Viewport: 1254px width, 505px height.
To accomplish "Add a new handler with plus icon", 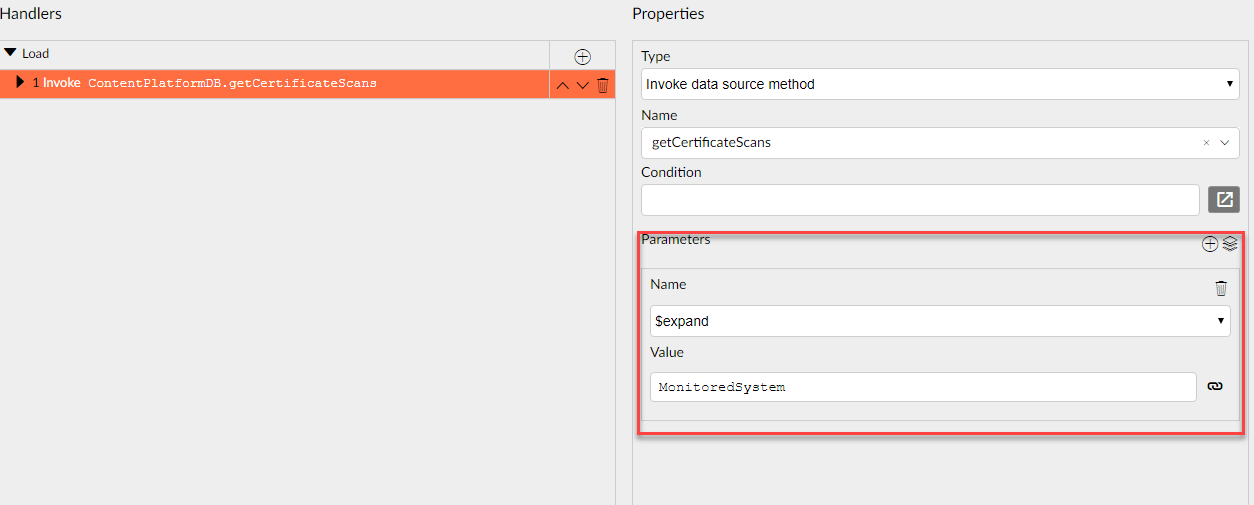I will [583, 57].
